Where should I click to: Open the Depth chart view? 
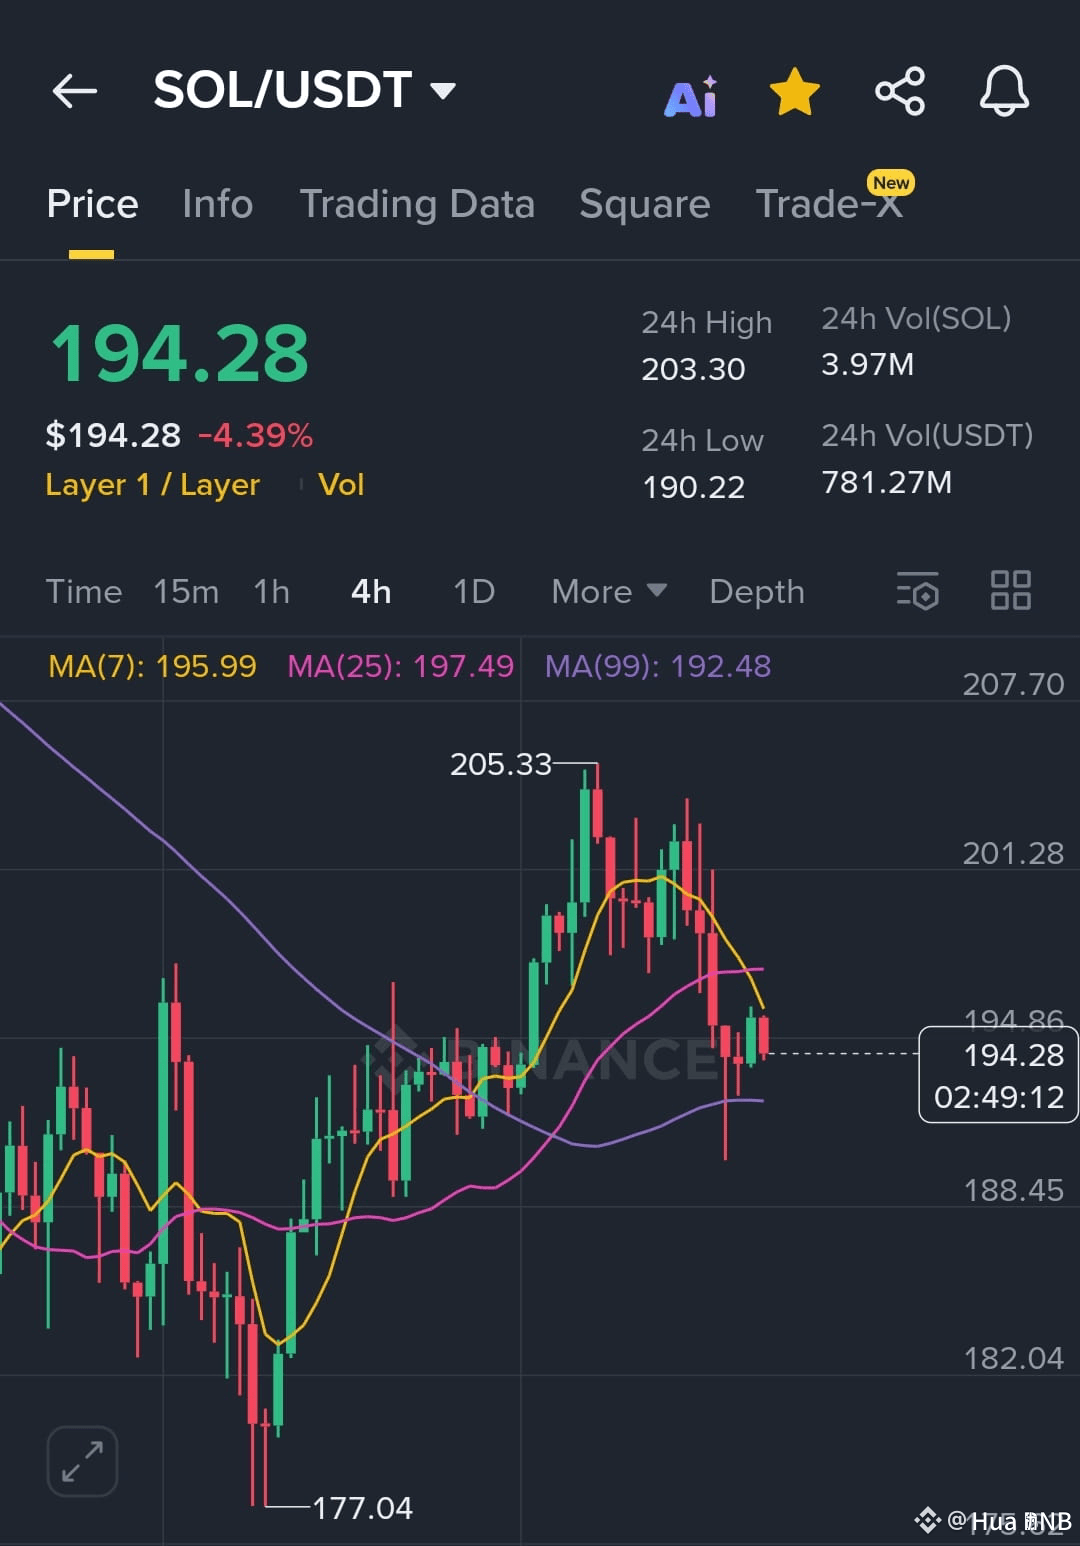click(757, 592)
